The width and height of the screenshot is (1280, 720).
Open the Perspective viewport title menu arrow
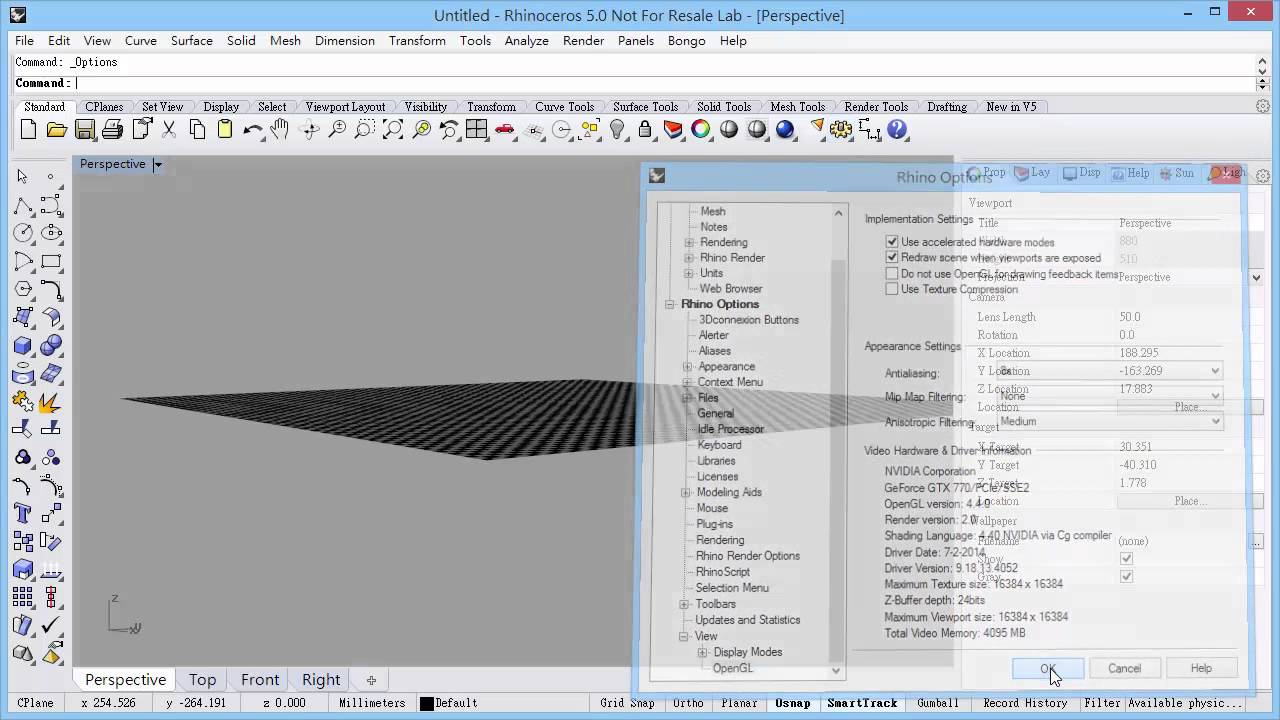click(x=157, y=164)
